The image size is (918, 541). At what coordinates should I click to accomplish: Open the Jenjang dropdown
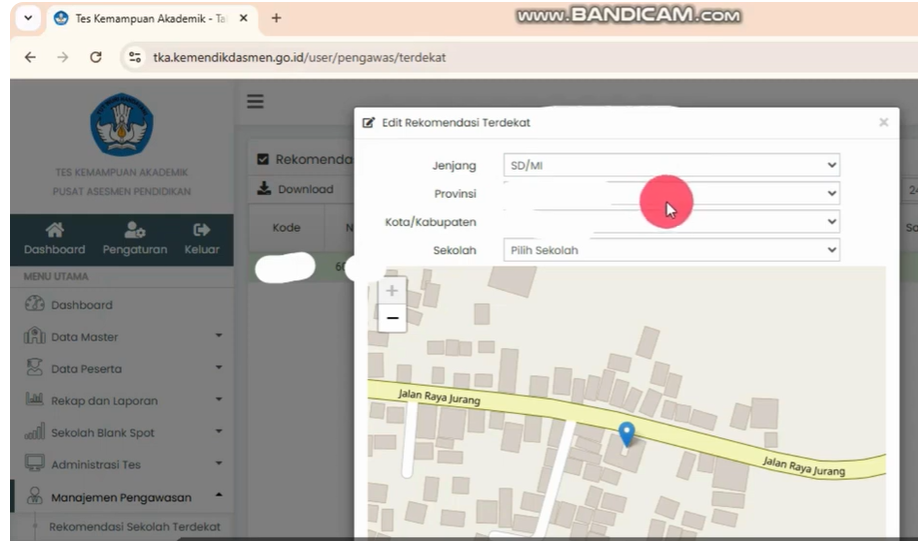(x=670, y=166)
